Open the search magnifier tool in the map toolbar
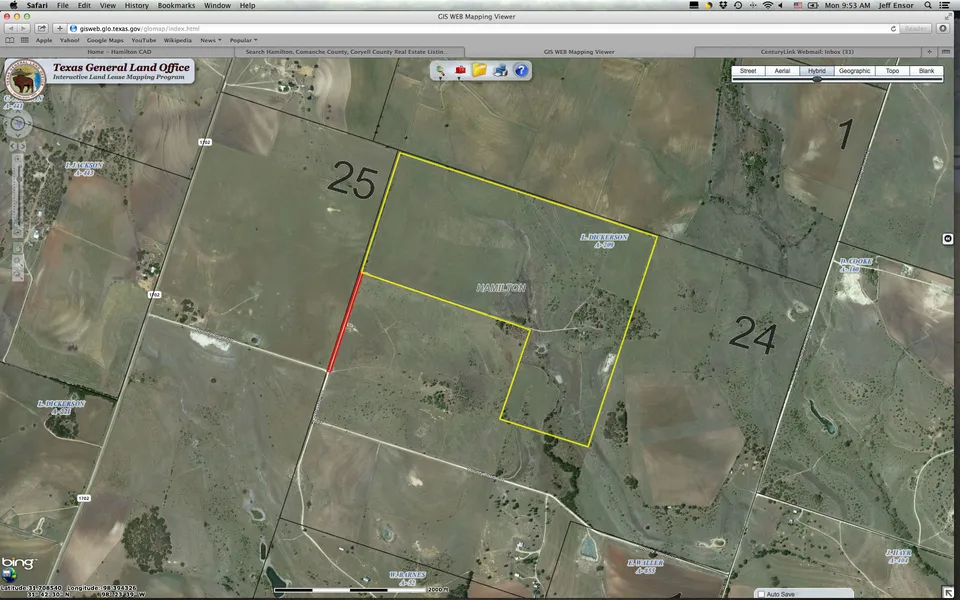Screen dimensions: 960x600 tap(442, 70)
